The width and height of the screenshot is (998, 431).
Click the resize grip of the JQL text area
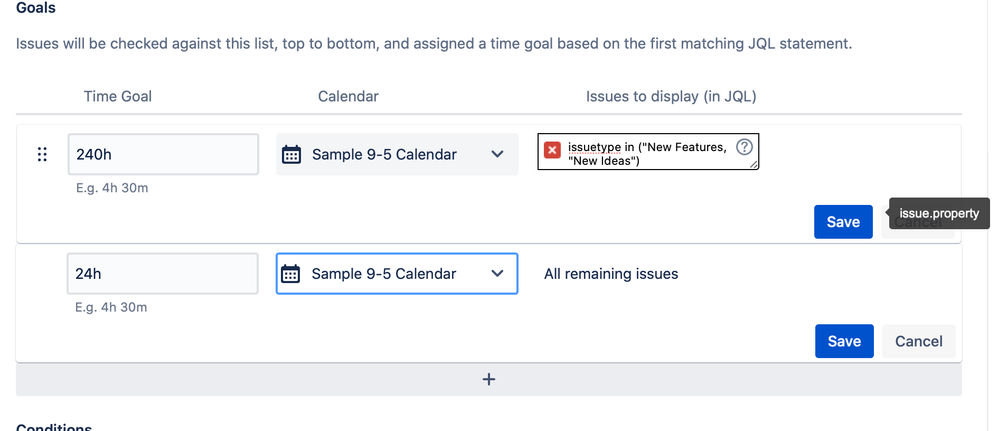click(x=754, y=166)
